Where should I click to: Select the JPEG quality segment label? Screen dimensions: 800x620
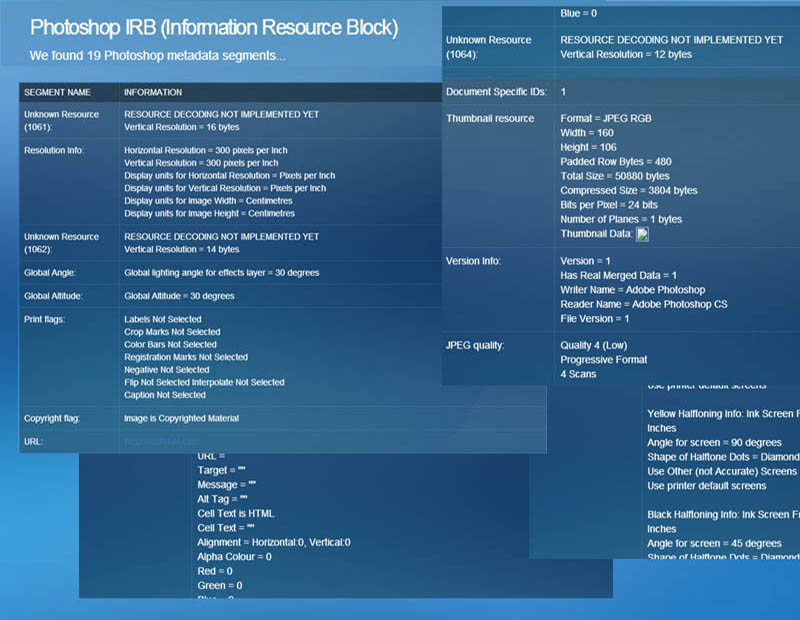(x=475, y=345)
